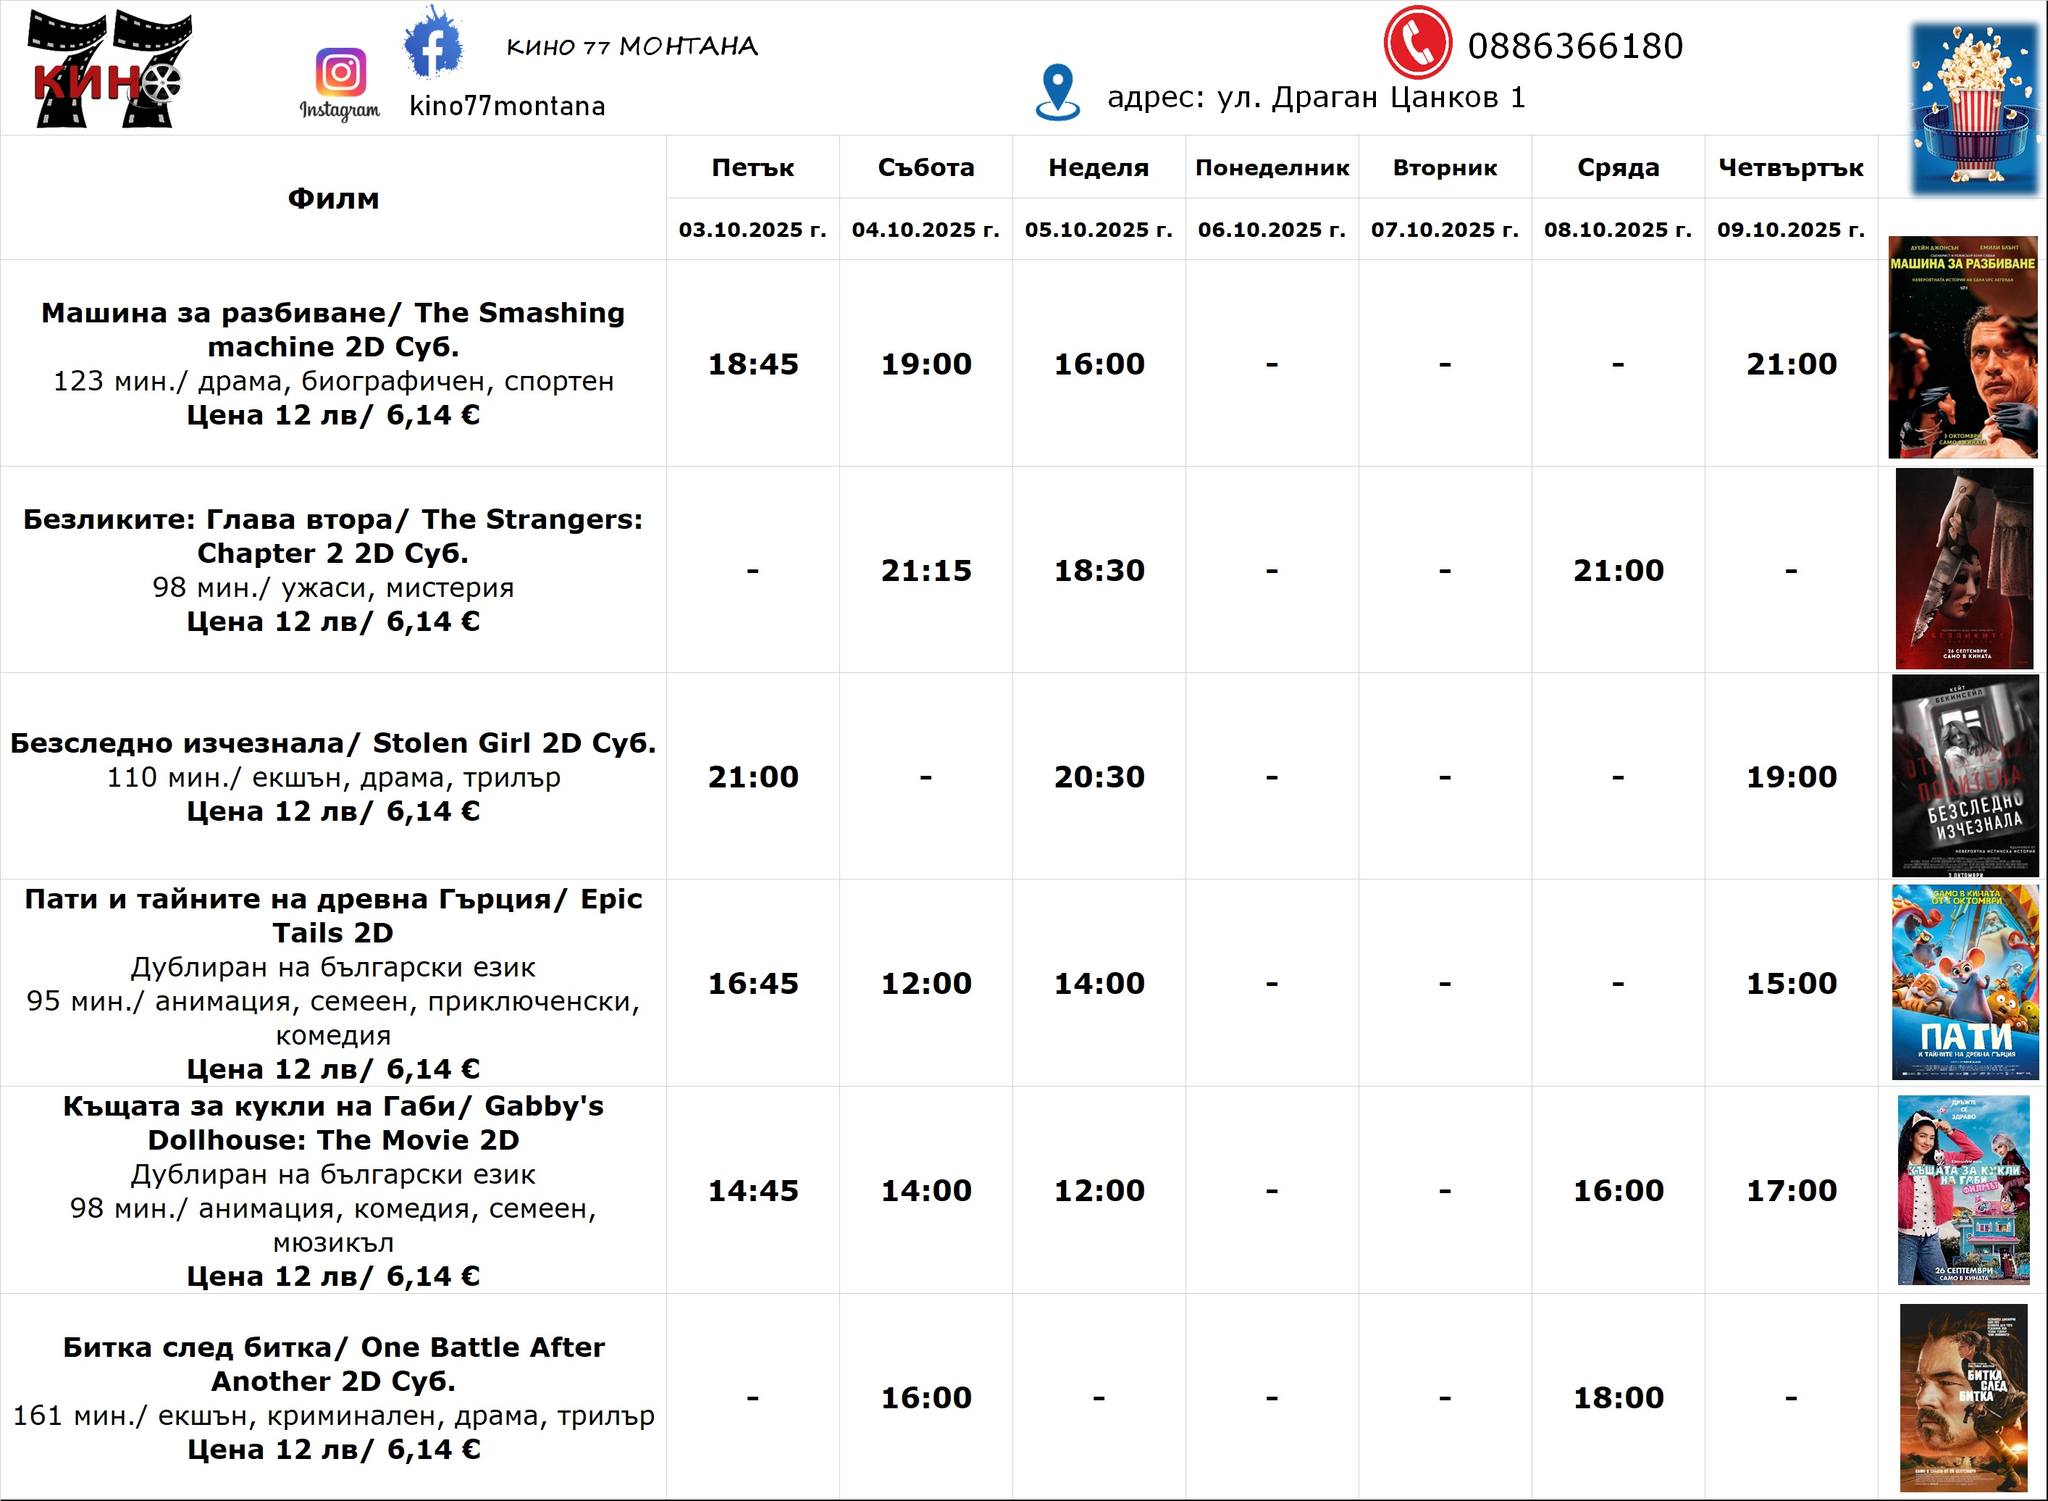Screen dimensions: 2048x1501
Task: Select Gabby's Dollhouse Wednesday 16:00 showtime
Action: [x=1617, y=1190]
